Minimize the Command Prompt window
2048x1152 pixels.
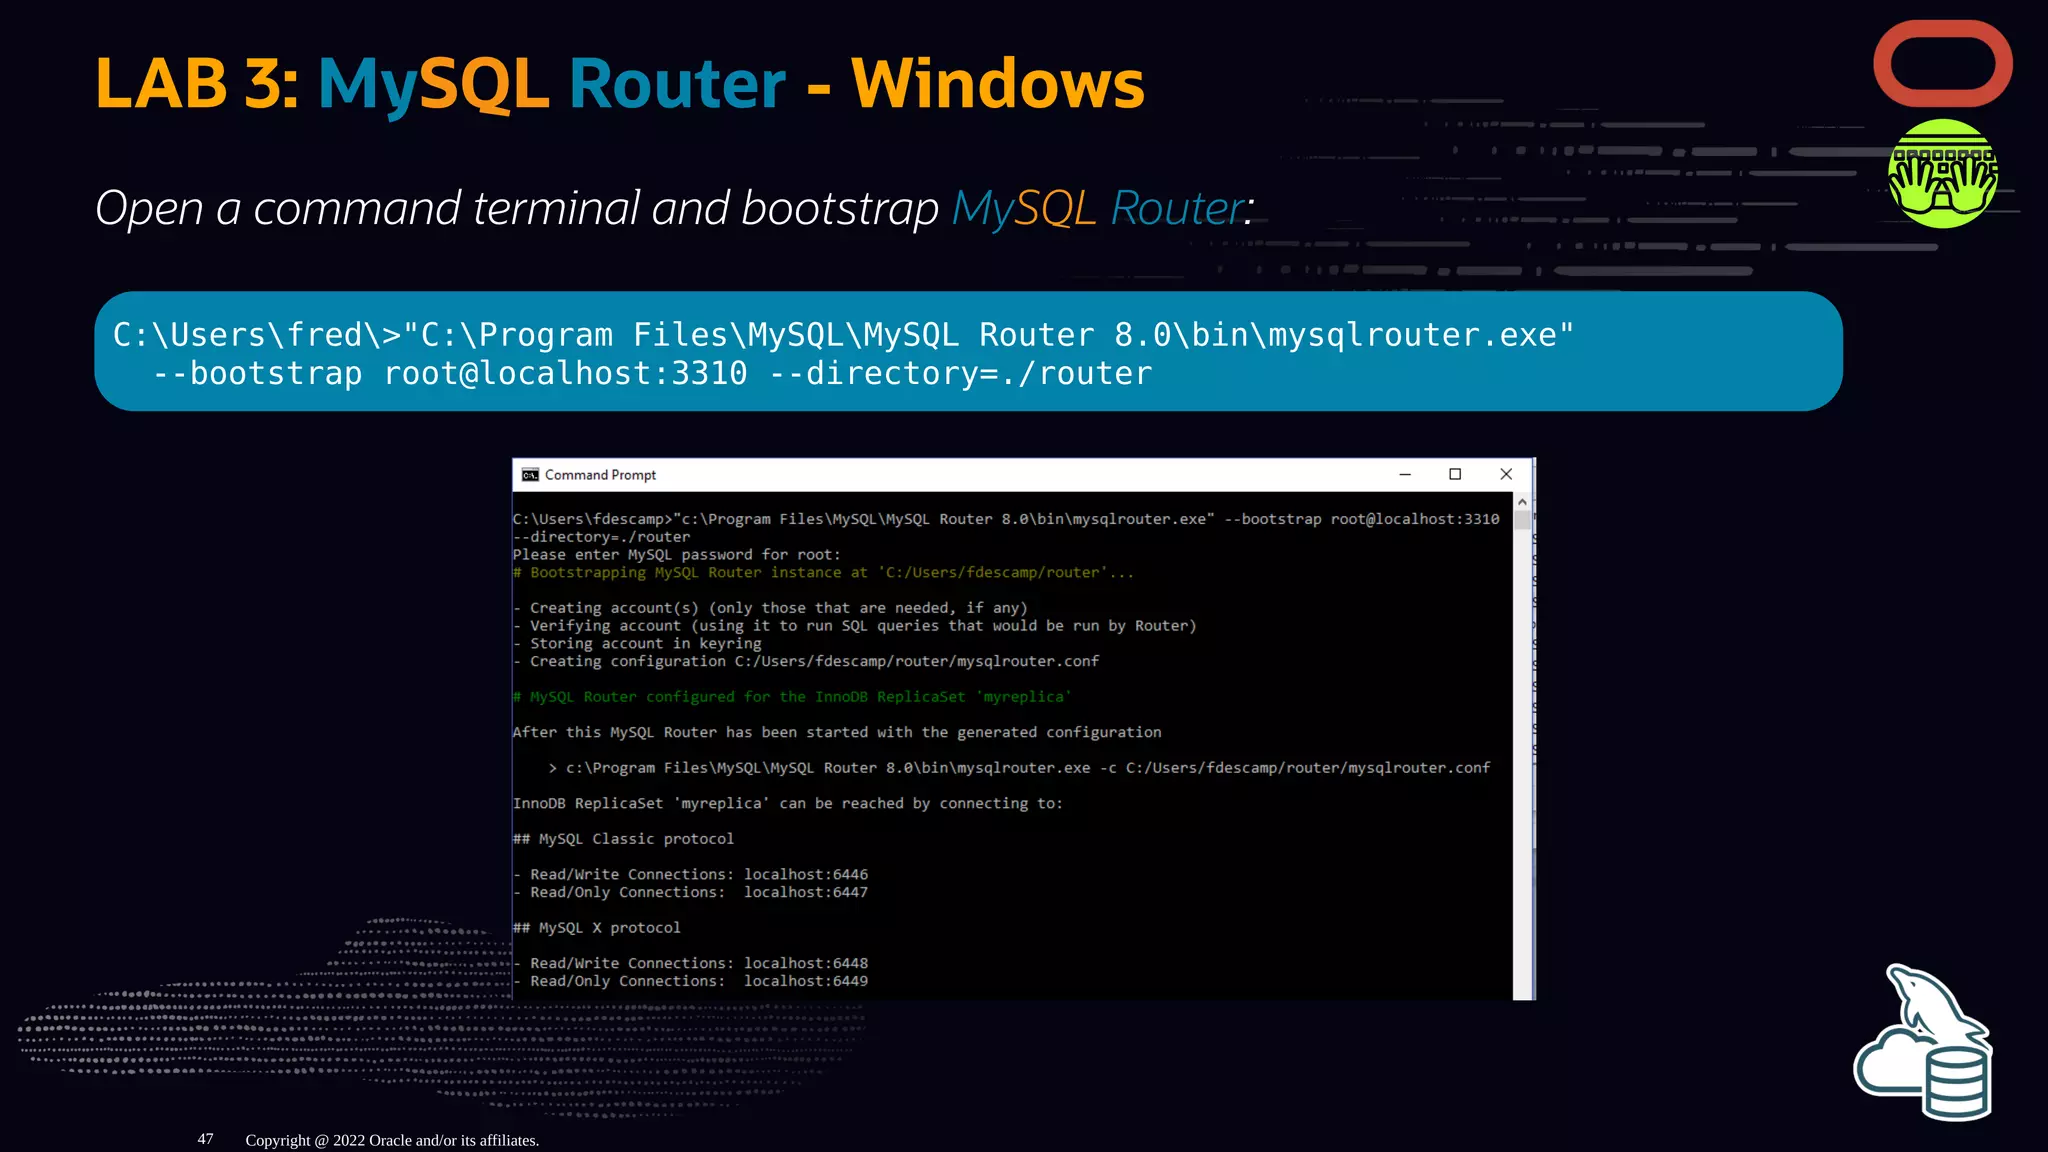coord(1405,475)
